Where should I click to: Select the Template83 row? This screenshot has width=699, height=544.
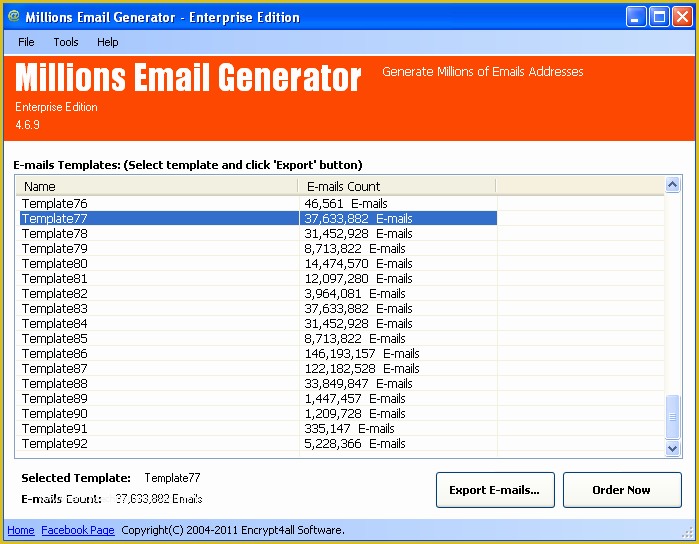pyautogui.click(x=259, y=309)
